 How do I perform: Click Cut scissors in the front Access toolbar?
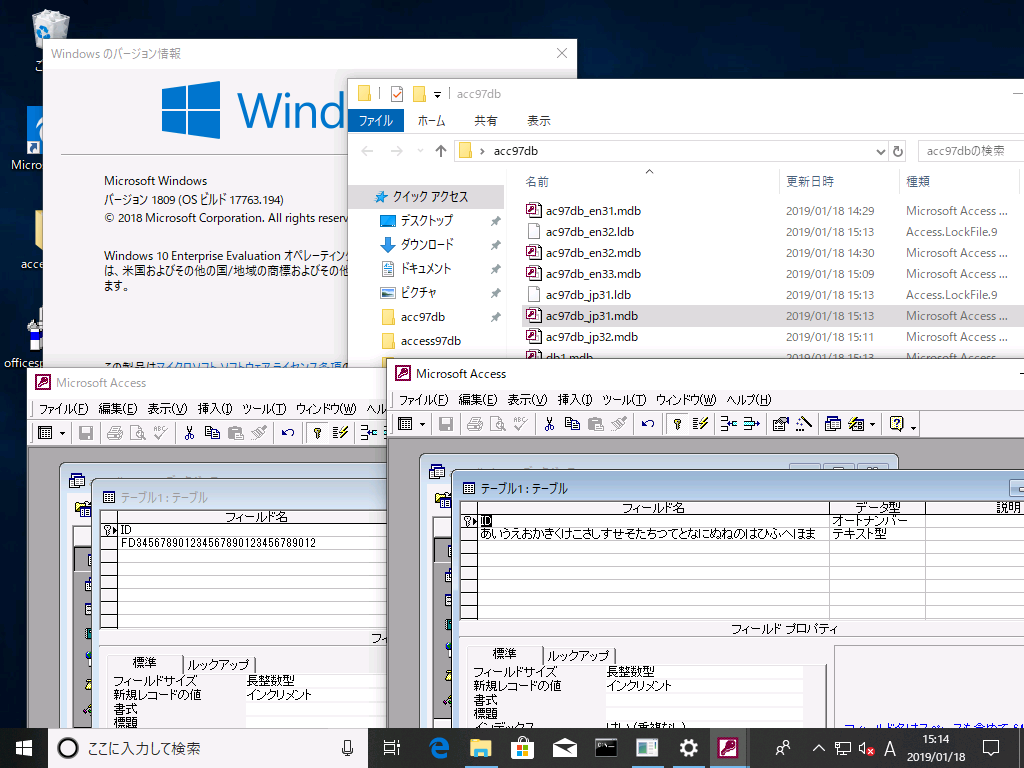(549, 424)
